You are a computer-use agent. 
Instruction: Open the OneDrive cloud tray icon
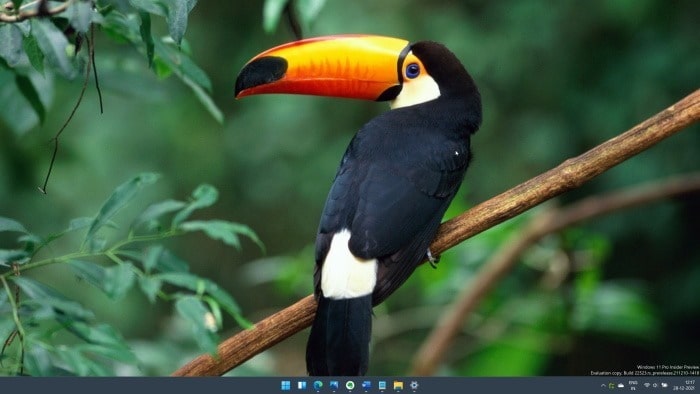621,386
